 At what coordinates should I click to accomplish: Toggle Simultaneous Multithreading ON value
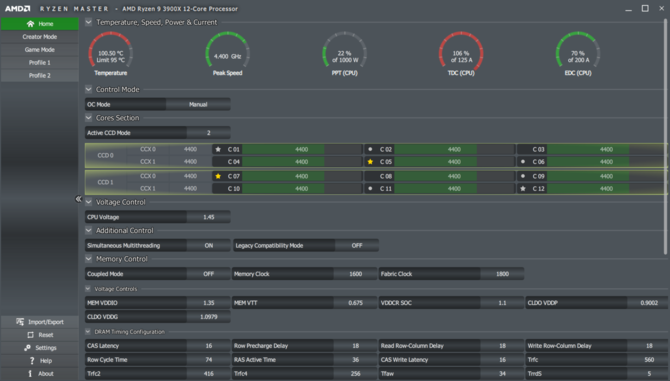tap(209, 246)
